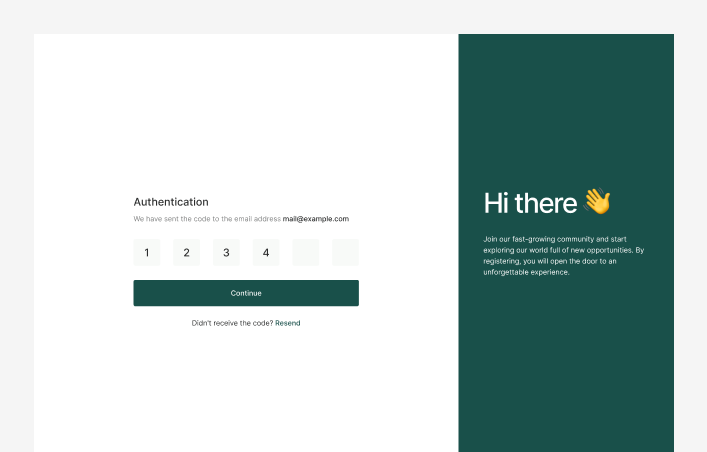Click the mail@example.com email address
Screen dimensions: 707x452
click(x=315, y=218)
